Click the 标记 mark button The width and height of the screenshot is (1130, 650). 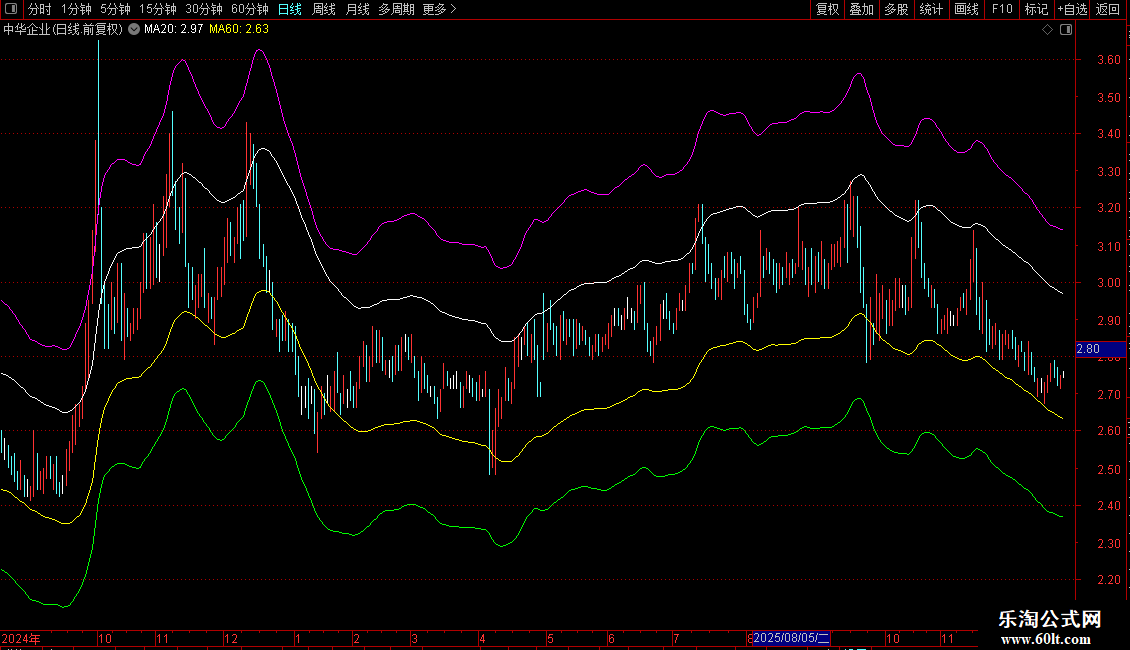1036,9
